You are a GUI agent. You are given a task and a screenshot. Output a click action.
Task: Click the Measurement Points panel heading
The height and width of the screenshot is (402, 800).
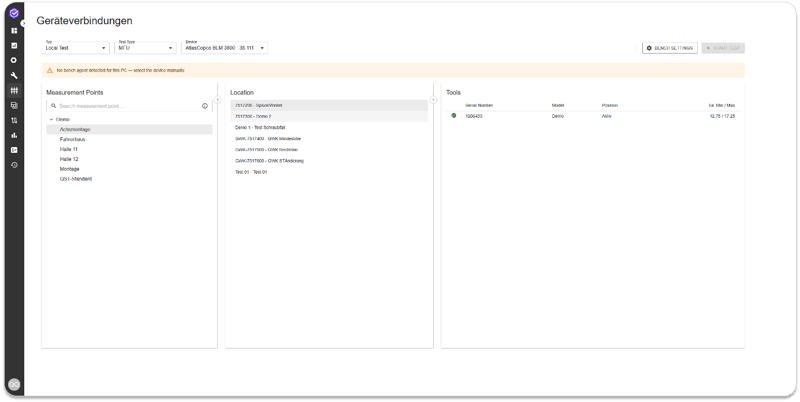pyautogui.click(x=74, y=92)
